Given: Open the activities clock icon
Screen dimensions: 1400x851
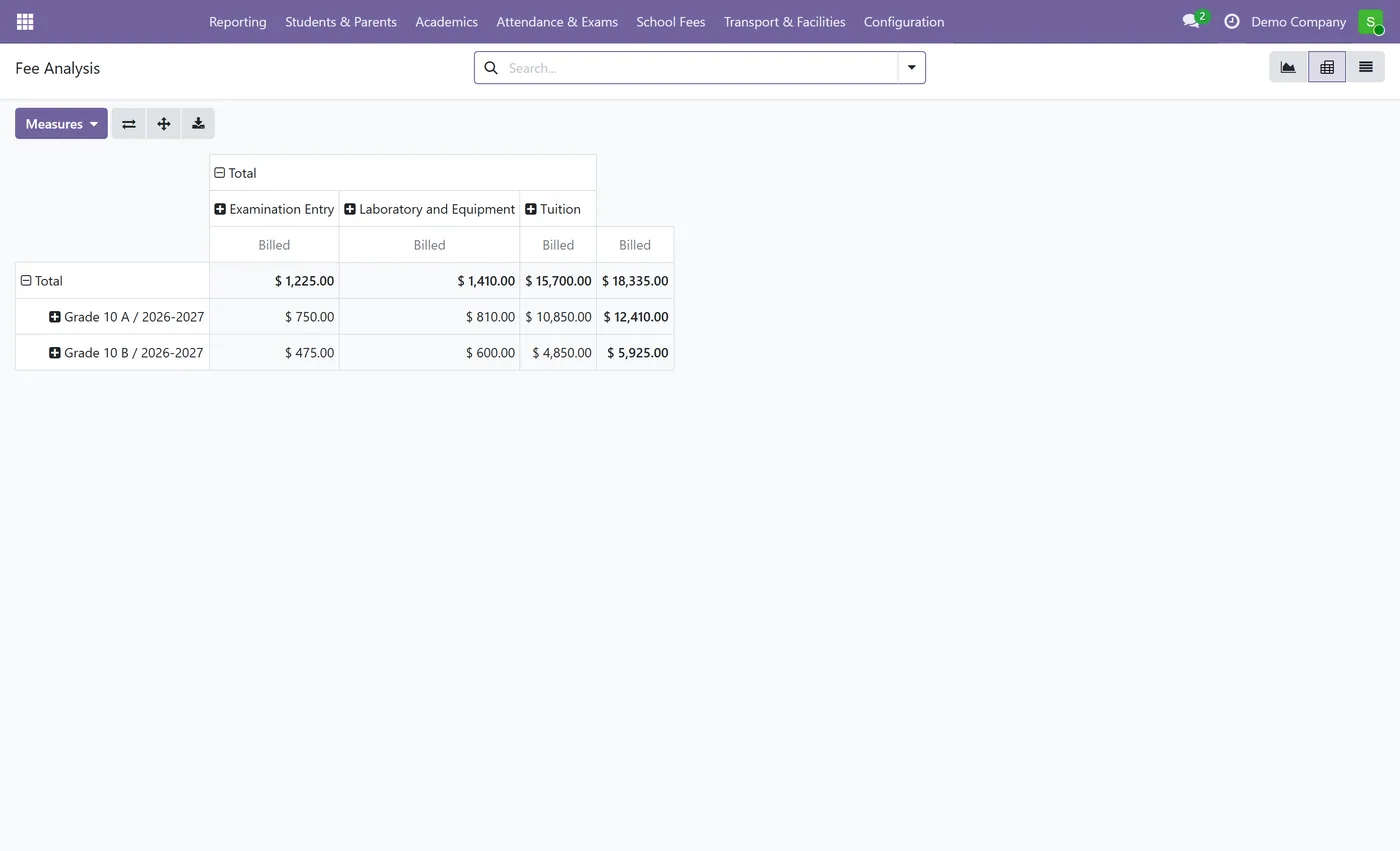Looking at the screenshot, I should [x=1232, y=21].
